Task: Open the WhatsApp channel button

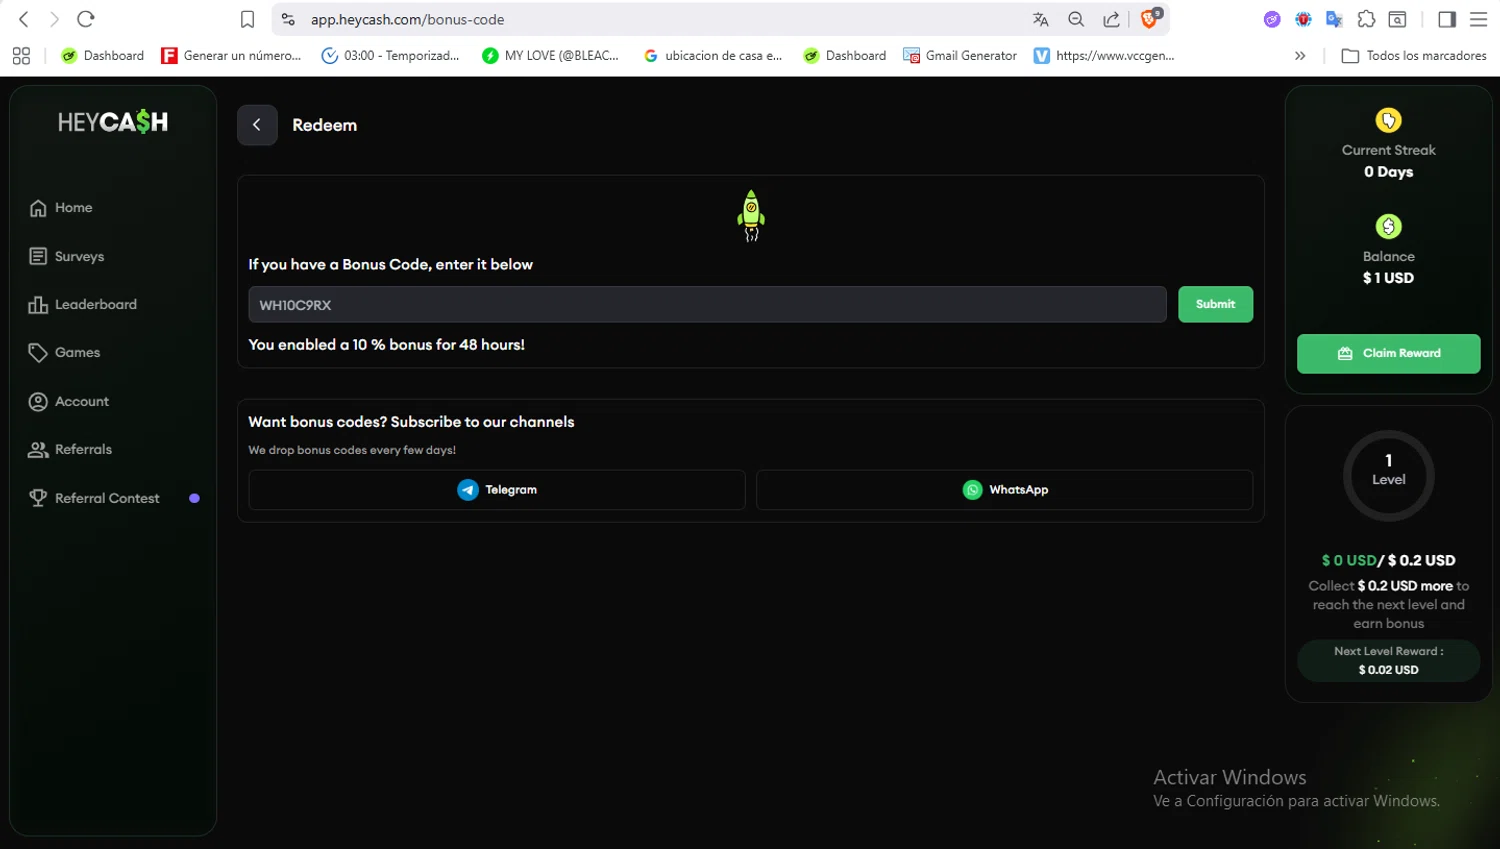Action: (1005, 490)
